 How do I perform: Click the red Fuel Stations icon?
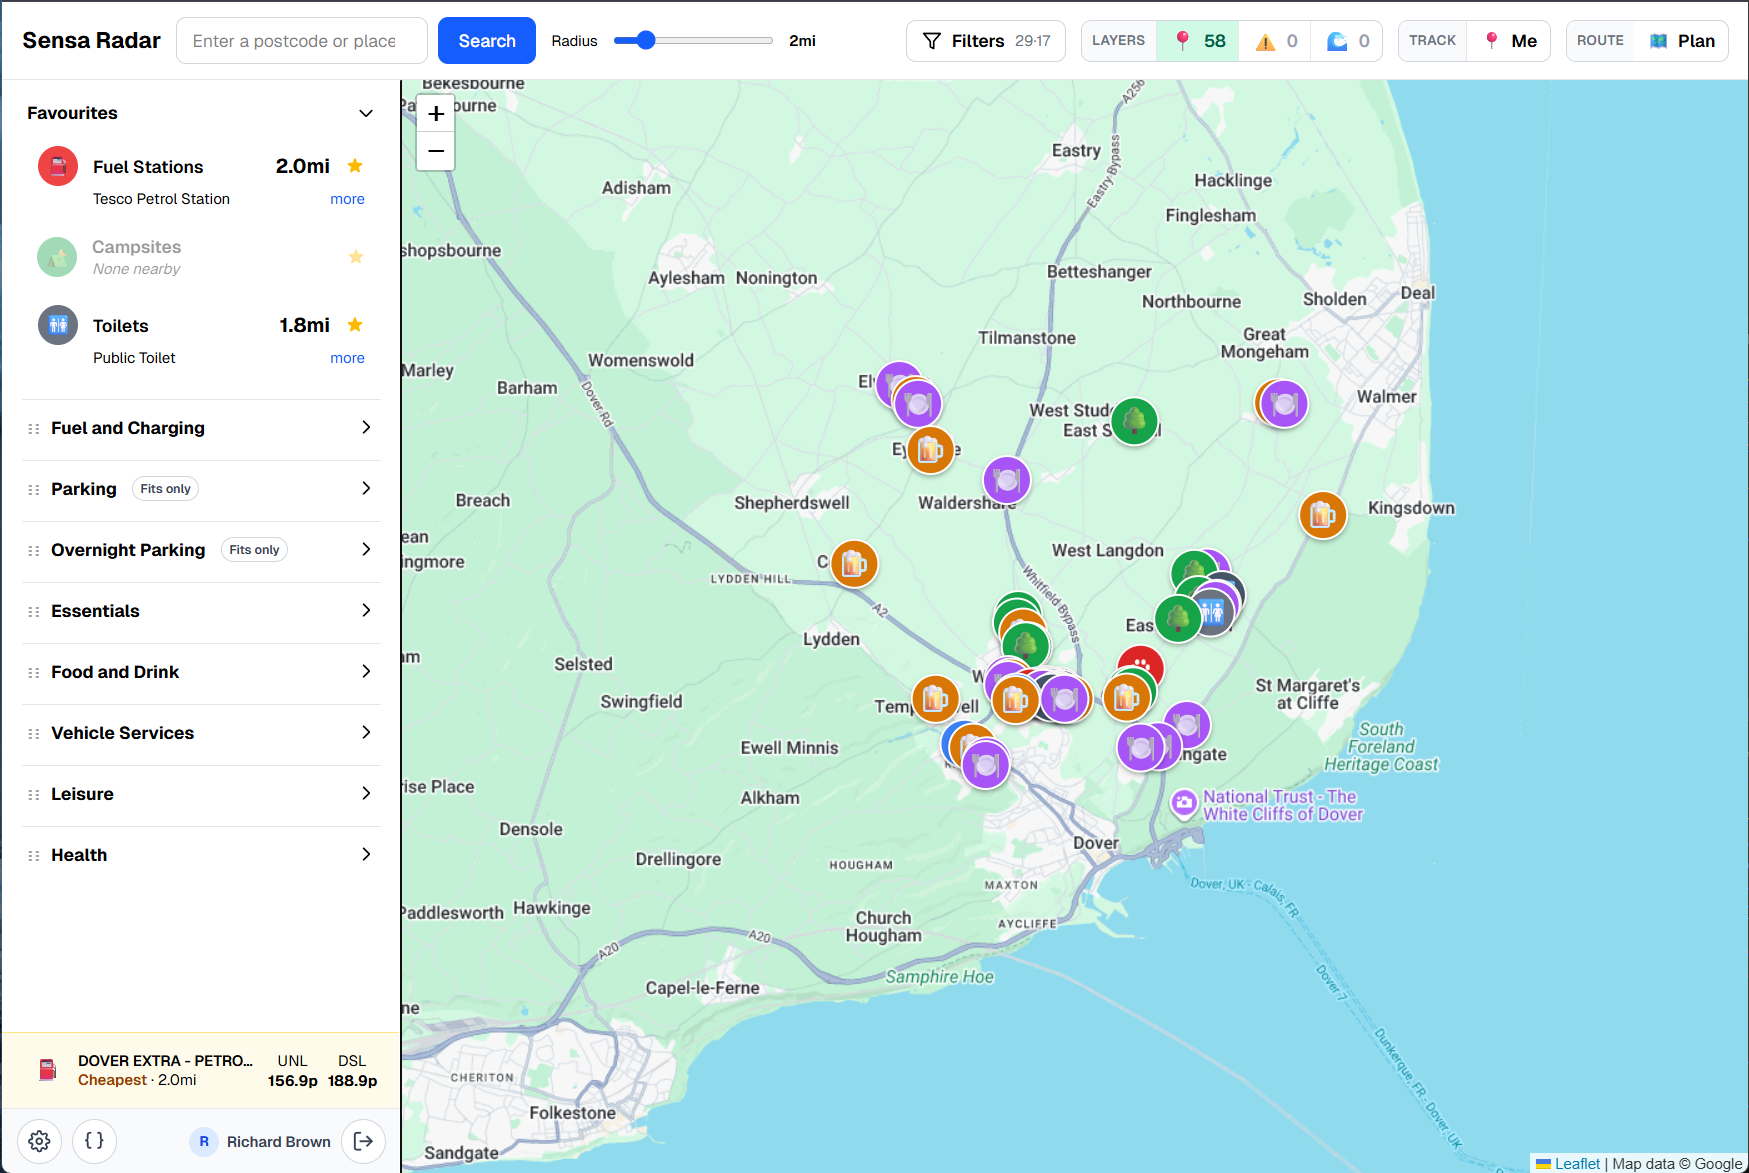click(x=58, y=166)
